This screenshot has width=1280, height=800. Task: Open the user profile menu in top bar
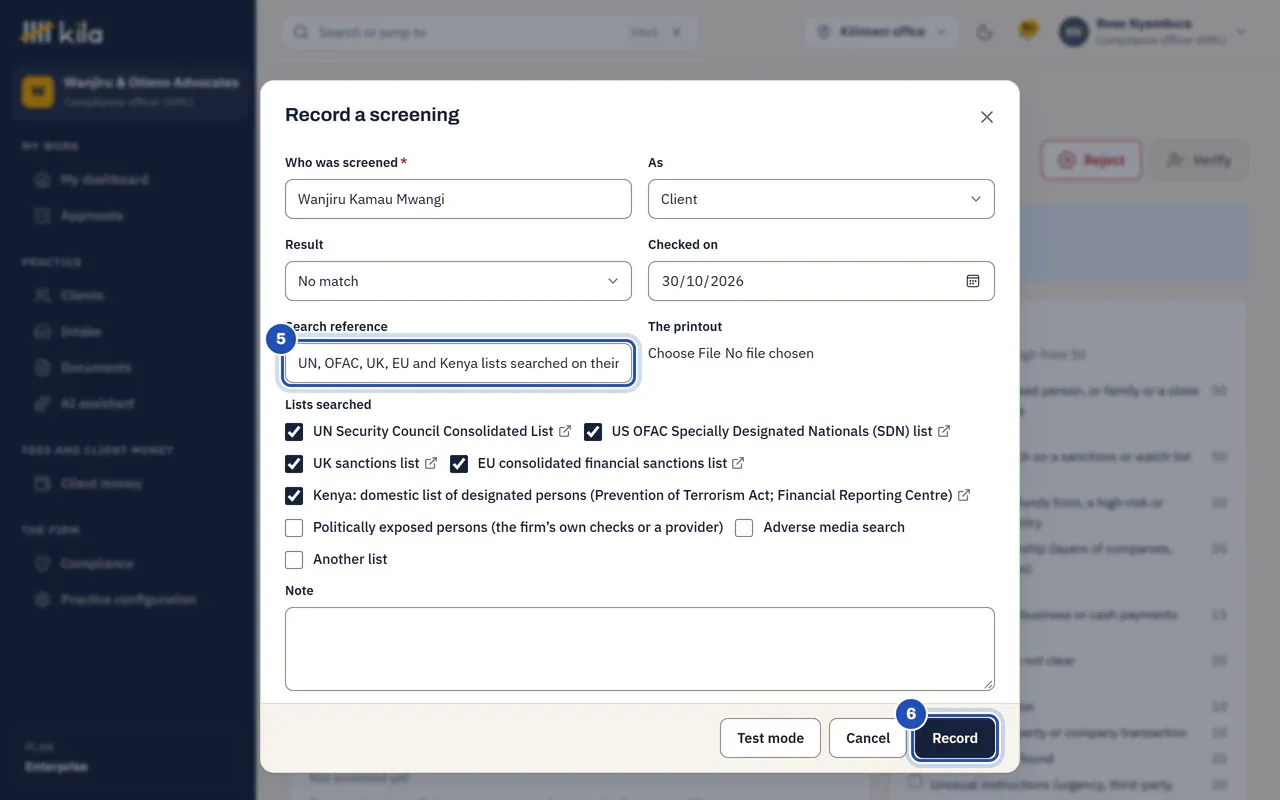click(x=1153, y=32)
